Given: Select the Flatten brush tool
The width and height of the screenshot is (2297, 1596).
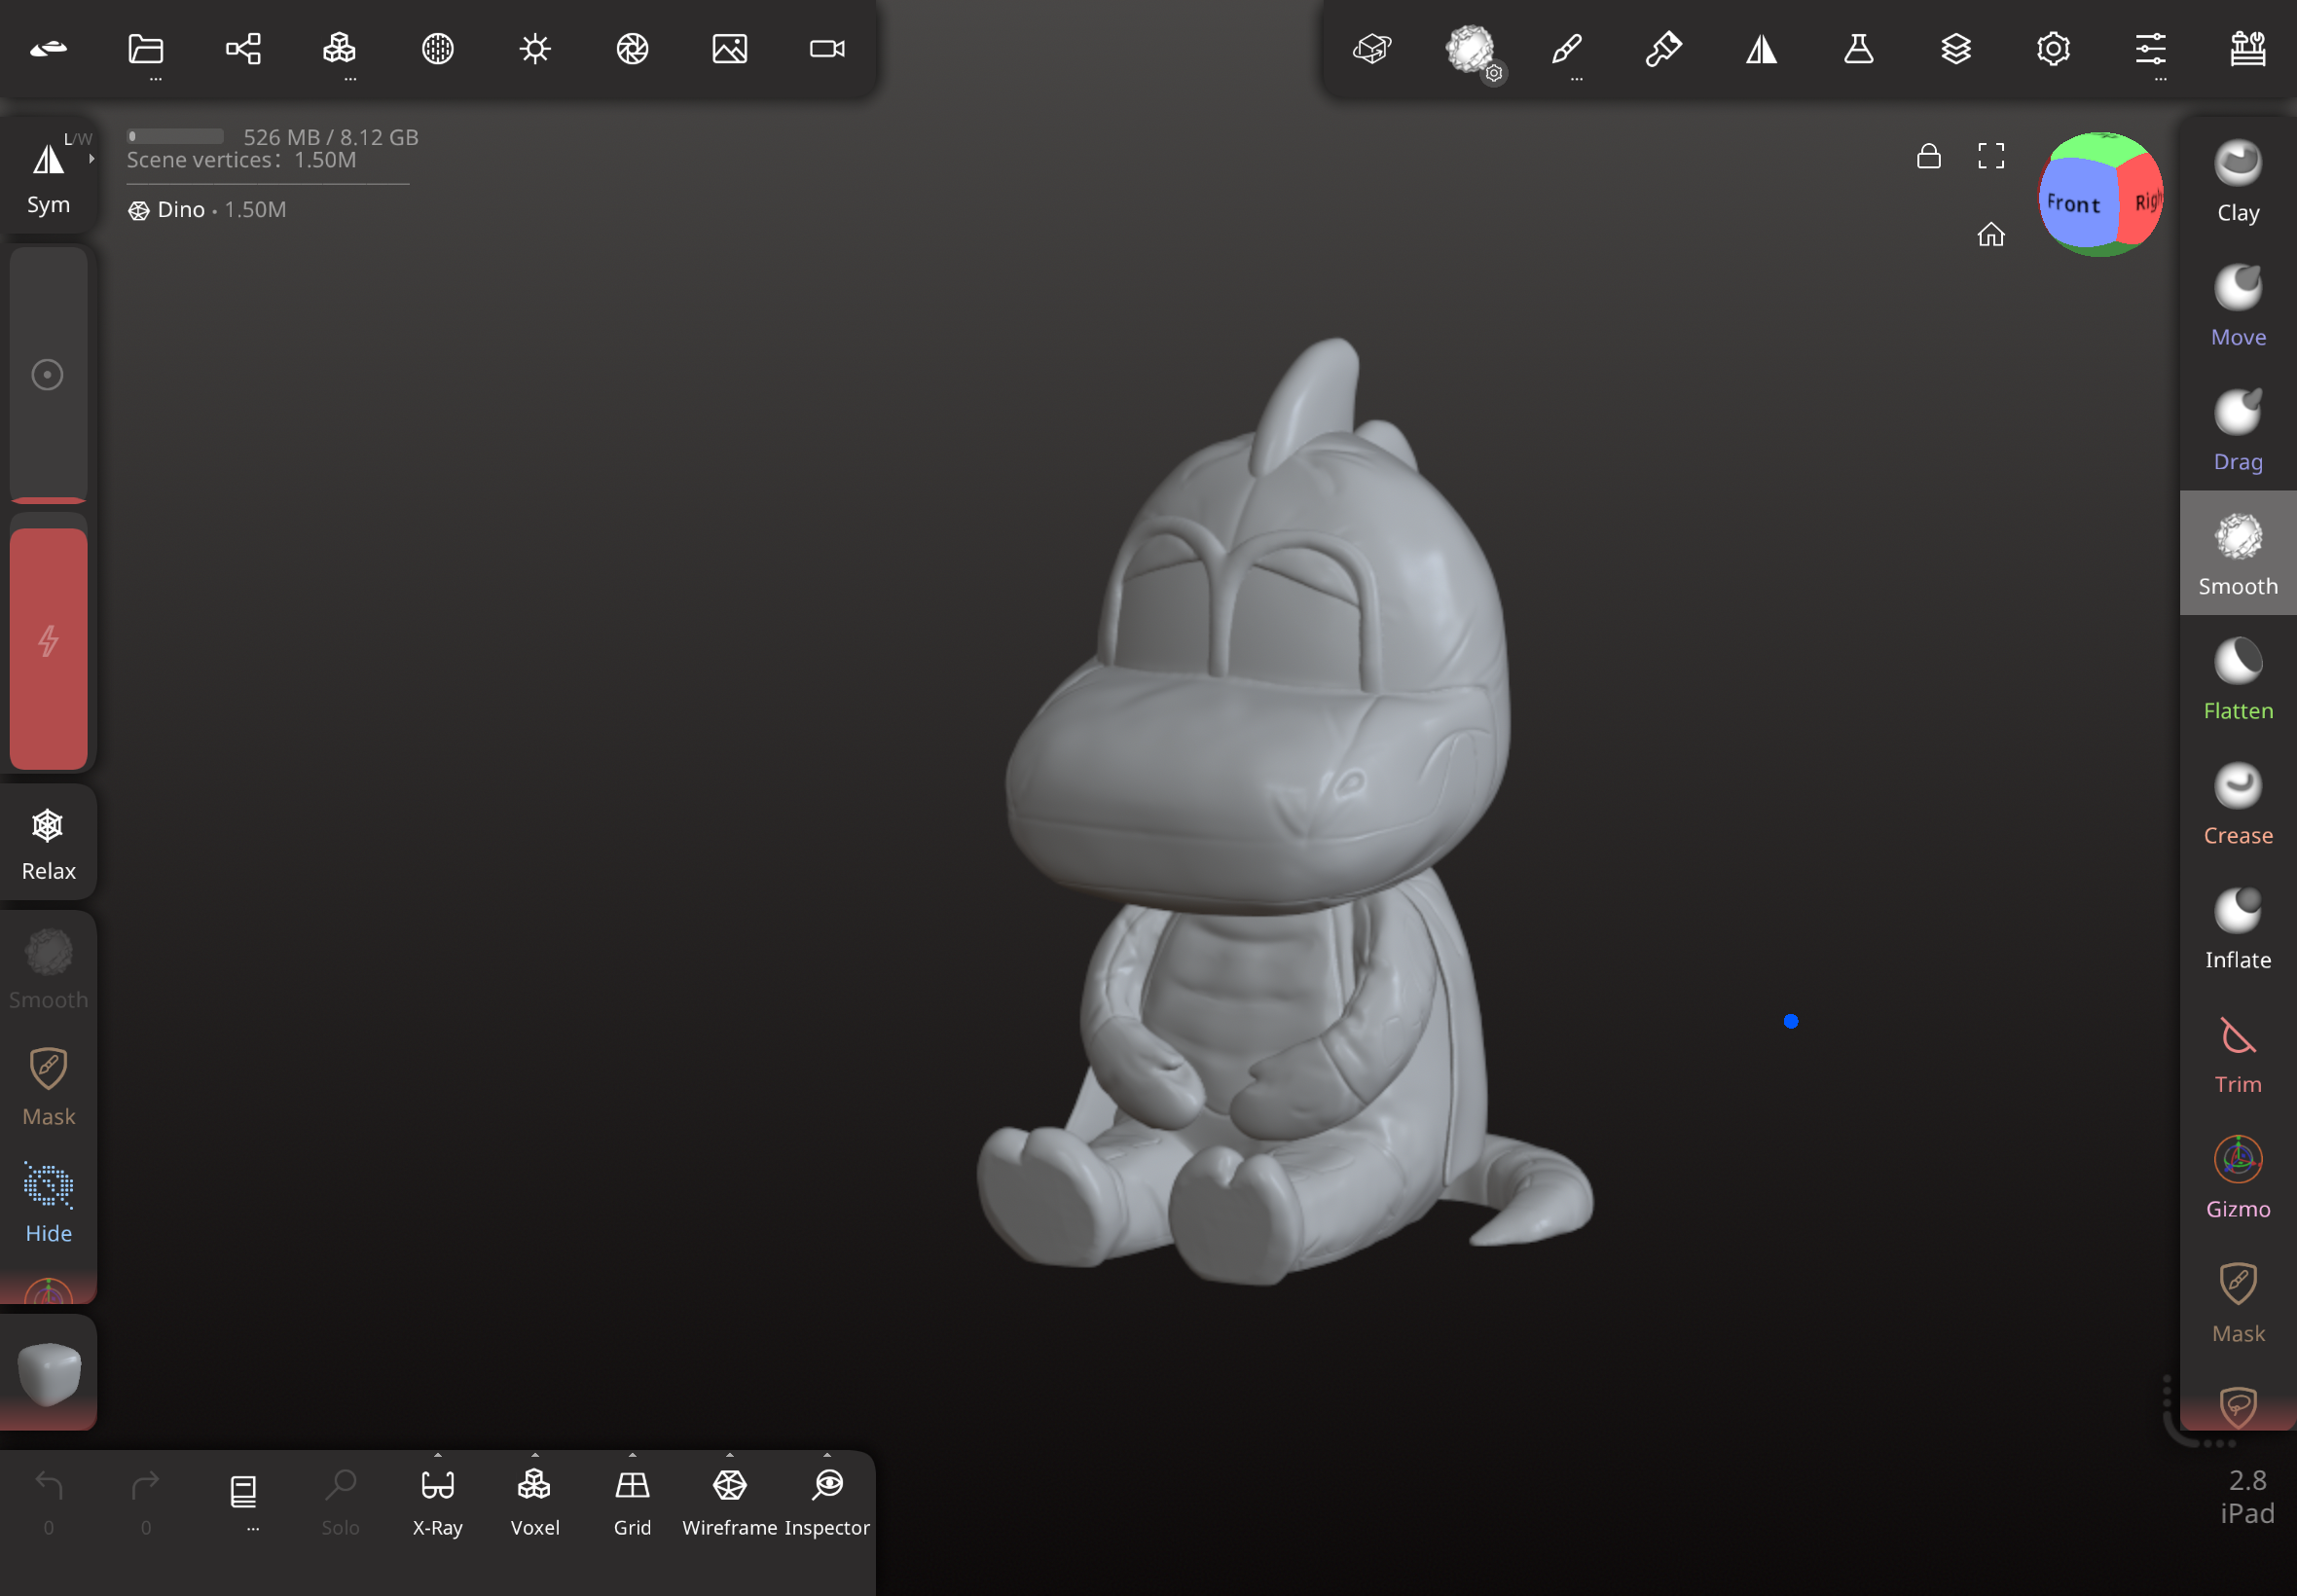Looking at the screenshot, I should point(2237,680).
